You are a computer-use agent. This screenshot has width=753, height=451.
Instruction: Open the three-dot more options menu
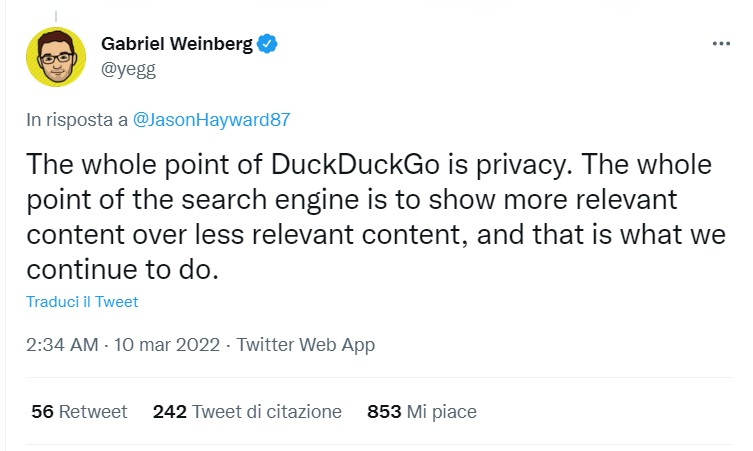click(x=721, y=45)
